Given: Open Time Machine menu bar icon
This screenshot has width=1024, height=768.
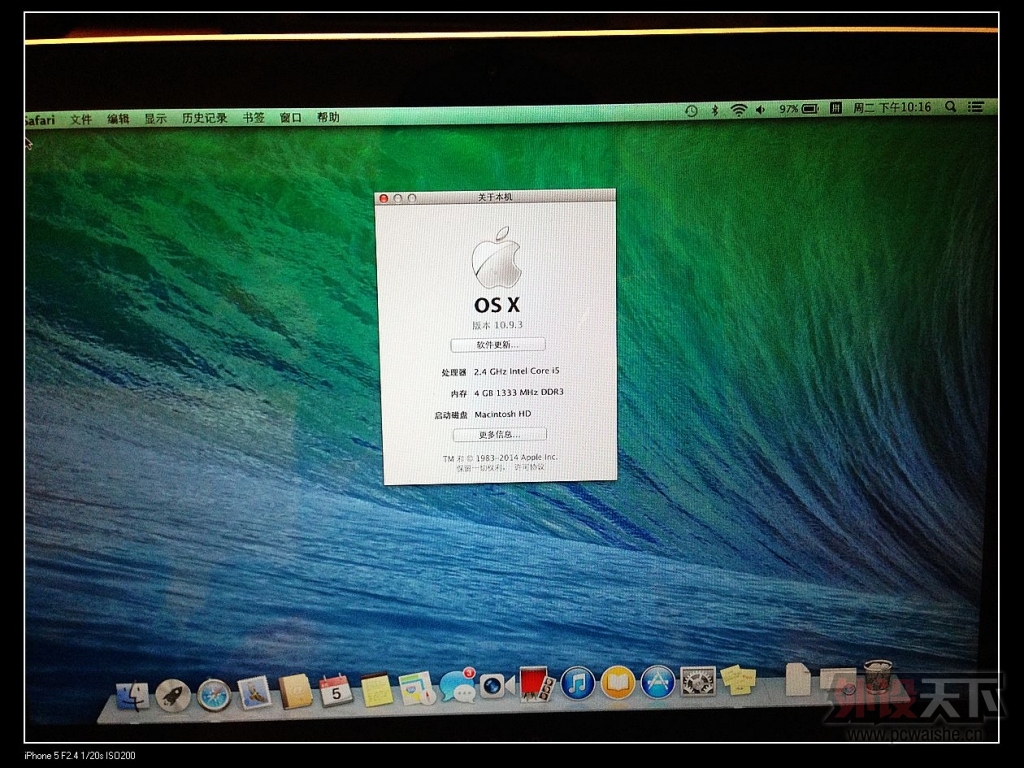Looking at the screenshot, I should coord(691,111).
